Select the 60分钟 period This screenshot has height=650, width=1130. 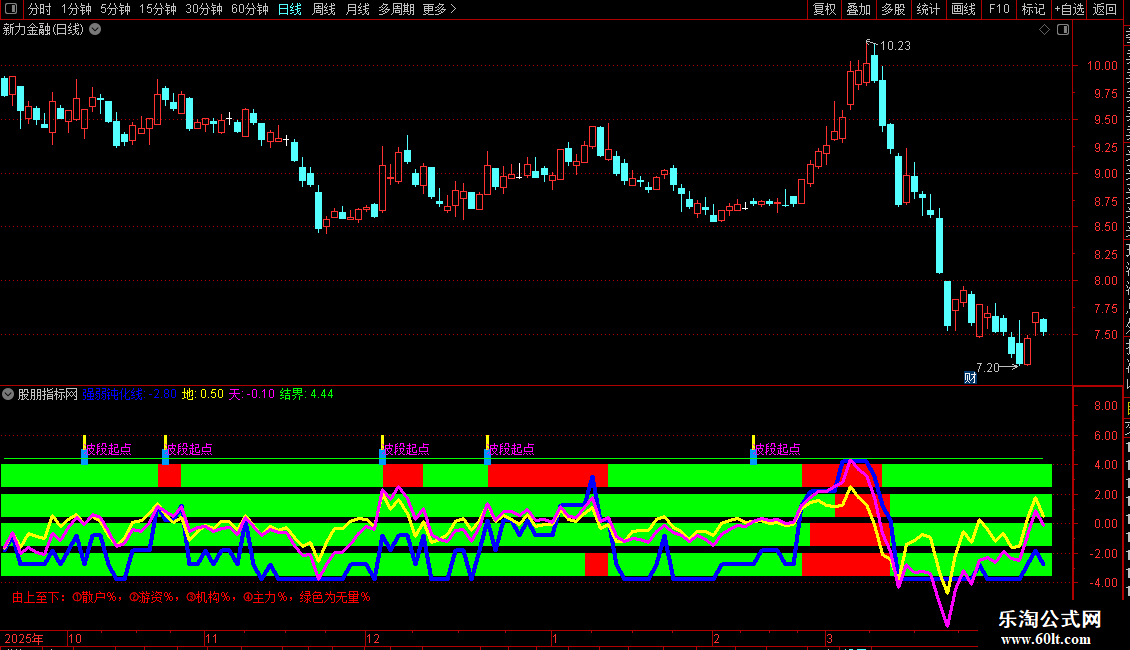pos(249,9)
